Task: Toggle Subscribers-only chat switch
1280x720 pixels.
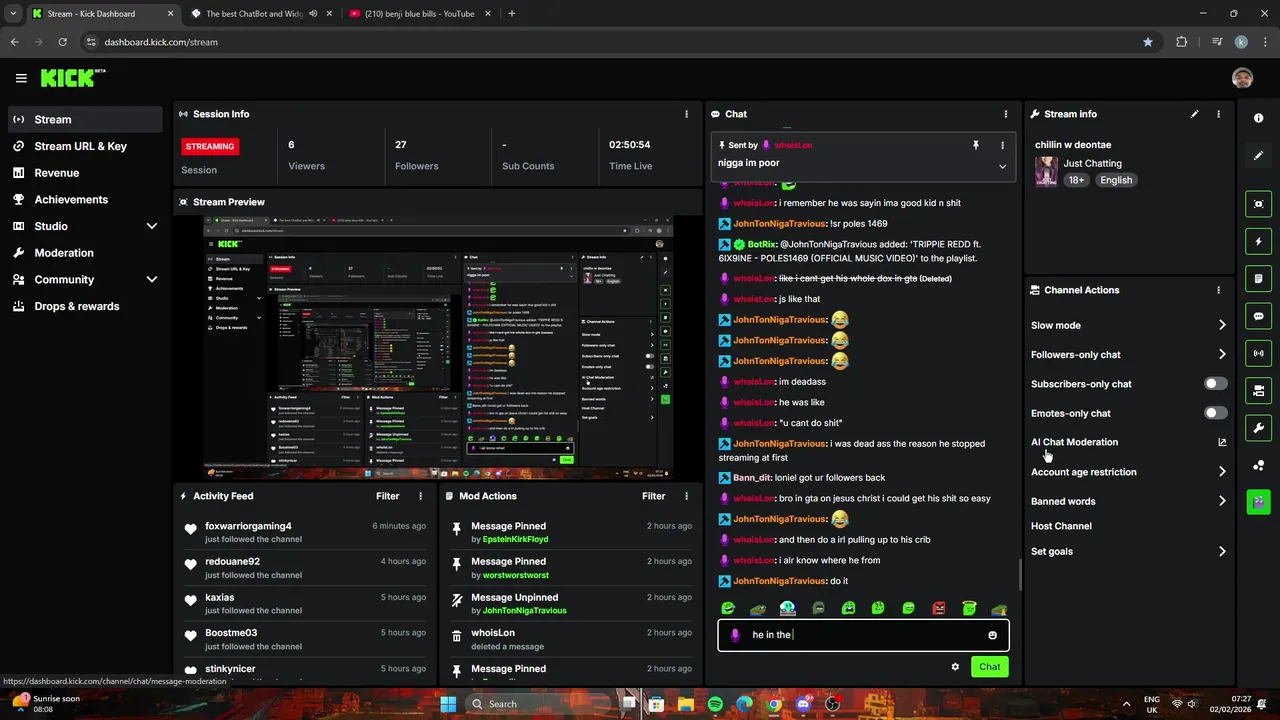Action: [1215, 384]
